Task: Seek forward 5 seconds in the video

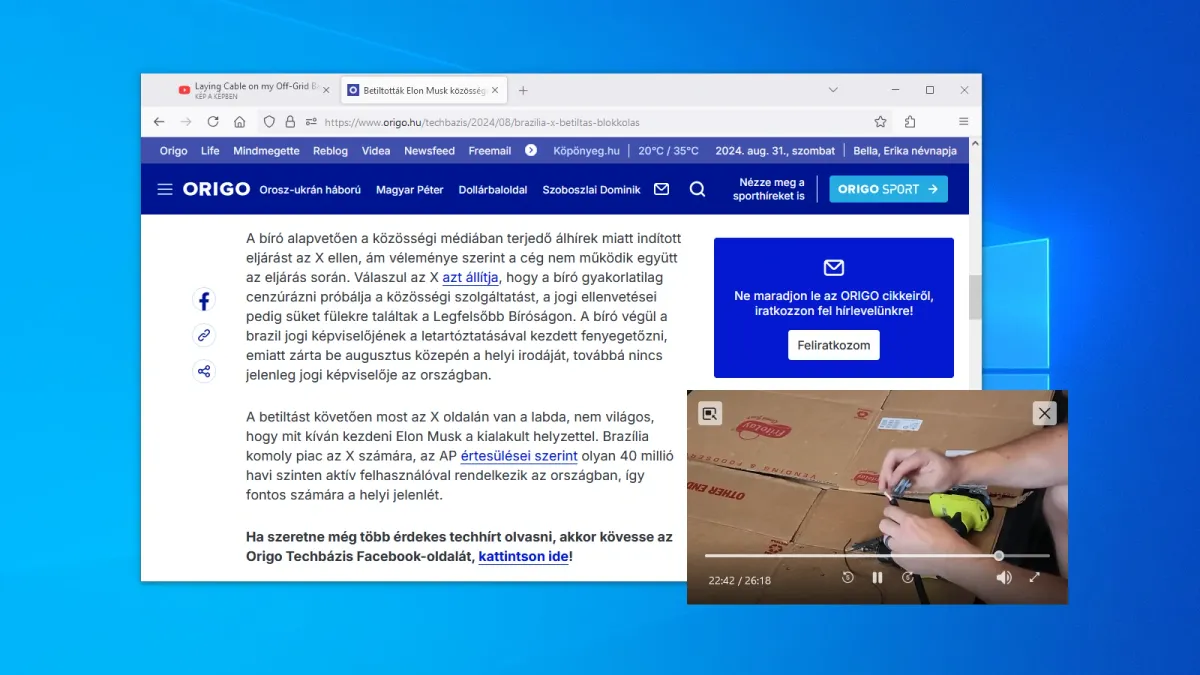Action: [908, 577]
